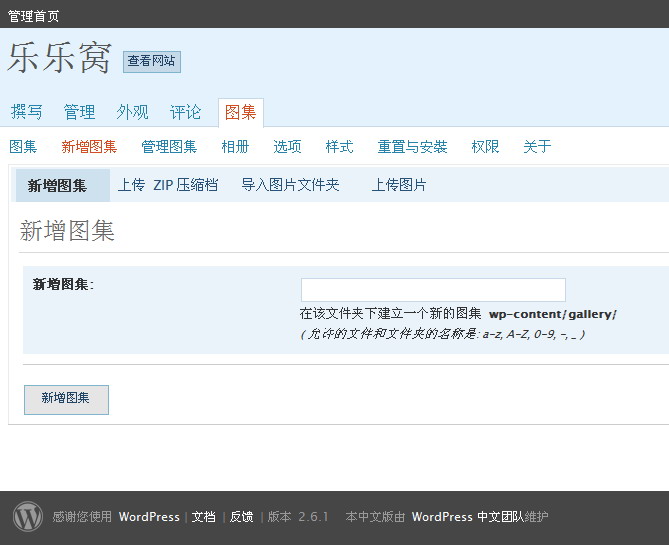The height and width of the screenshot is (545, 669).
Task: Switch to 导入图片文件夹 tab
Action: click(x=290, y=185)
